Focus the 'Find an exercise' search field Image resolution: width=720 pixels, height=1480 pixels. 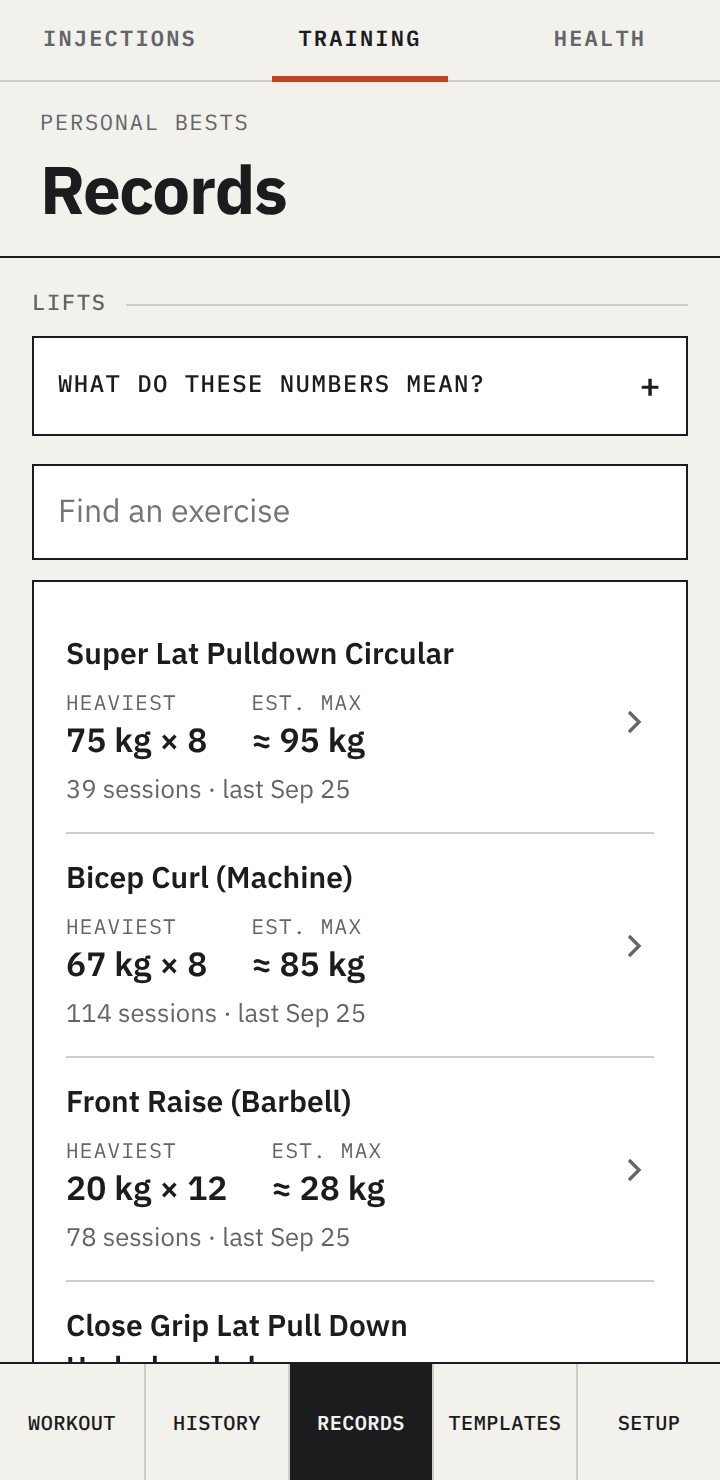coord(360,512)
